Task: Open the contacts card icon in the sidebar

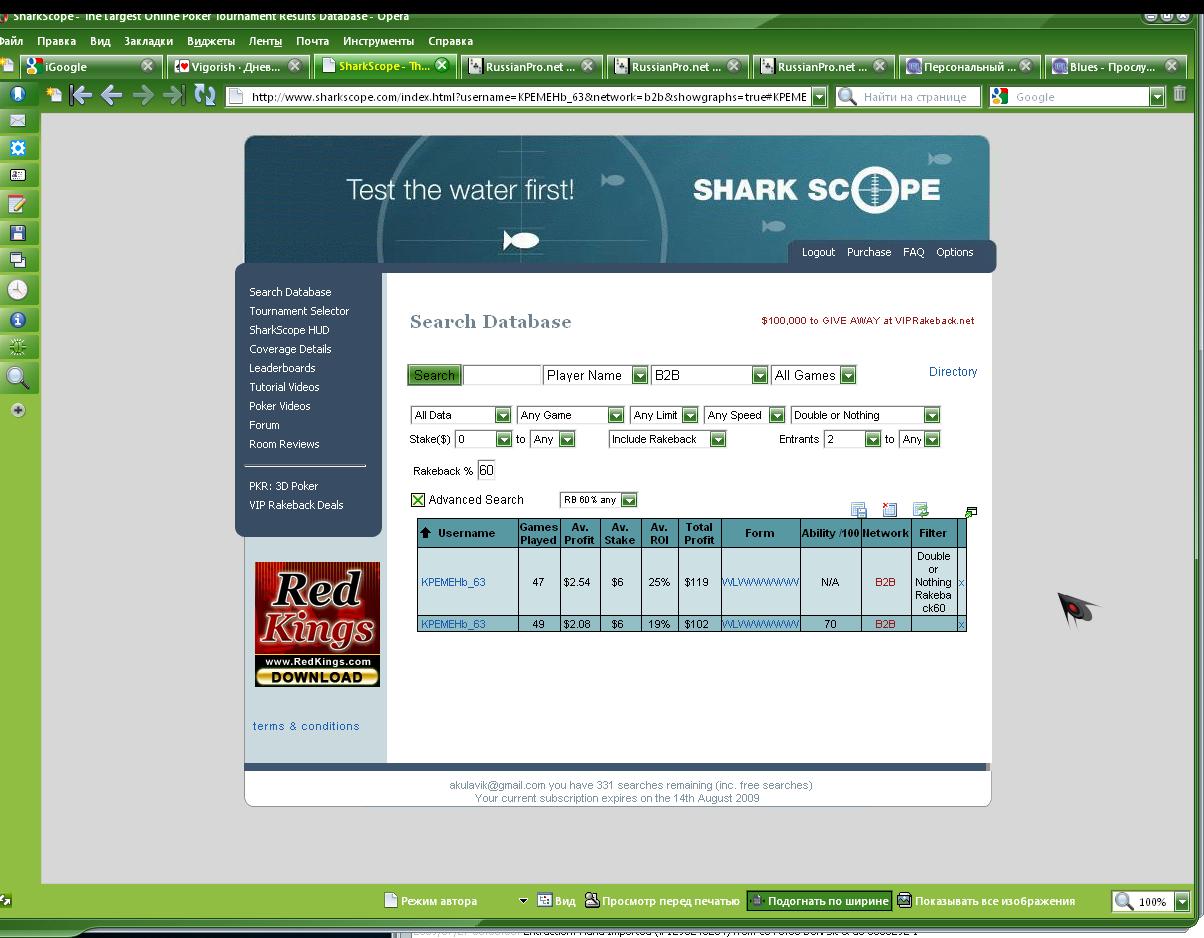Action: 17,175
